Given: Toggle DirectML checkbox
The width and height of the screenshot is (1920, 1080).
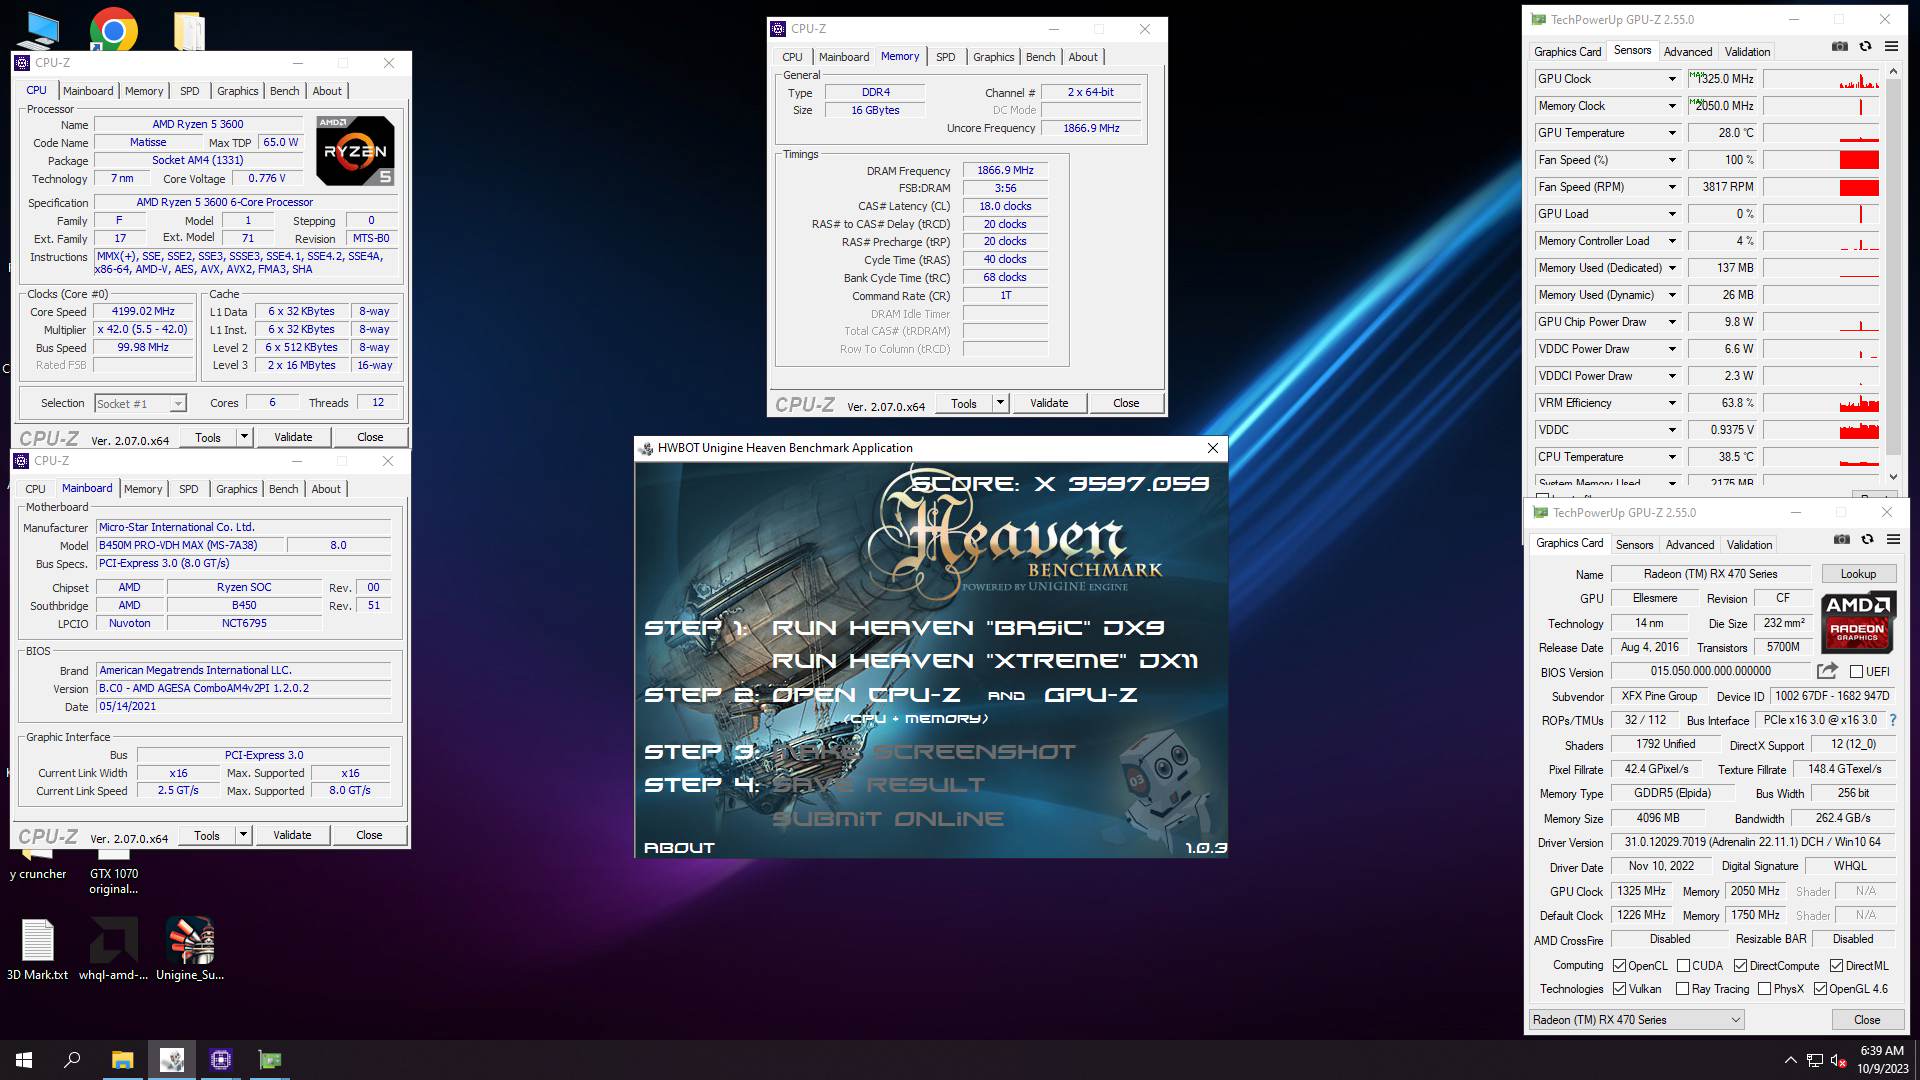Looking at the screenshot, I should 1836,966.
